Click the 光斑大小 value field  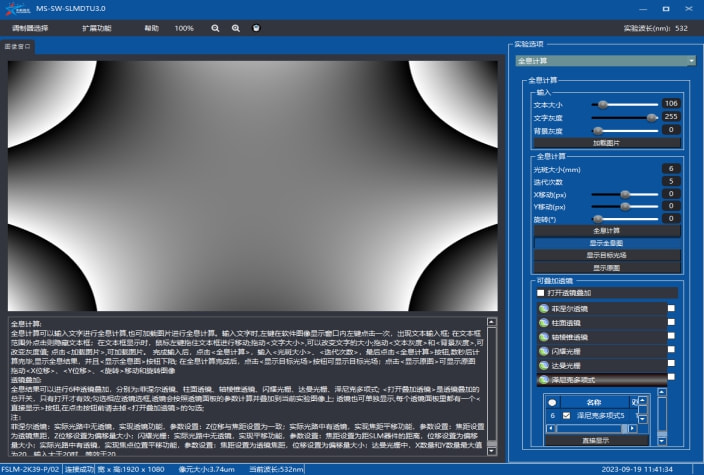pos(670,169)
